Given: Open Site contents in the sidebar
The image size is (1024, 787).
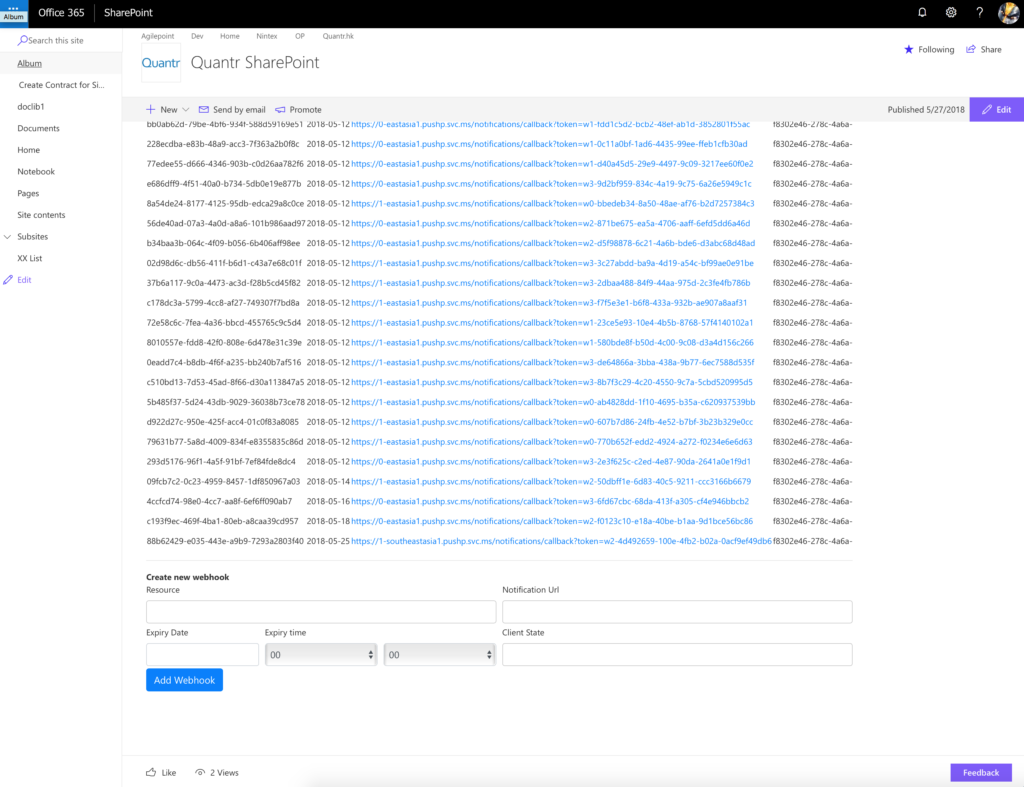Looking at the screenshot, I should click(x=41, y=216).
